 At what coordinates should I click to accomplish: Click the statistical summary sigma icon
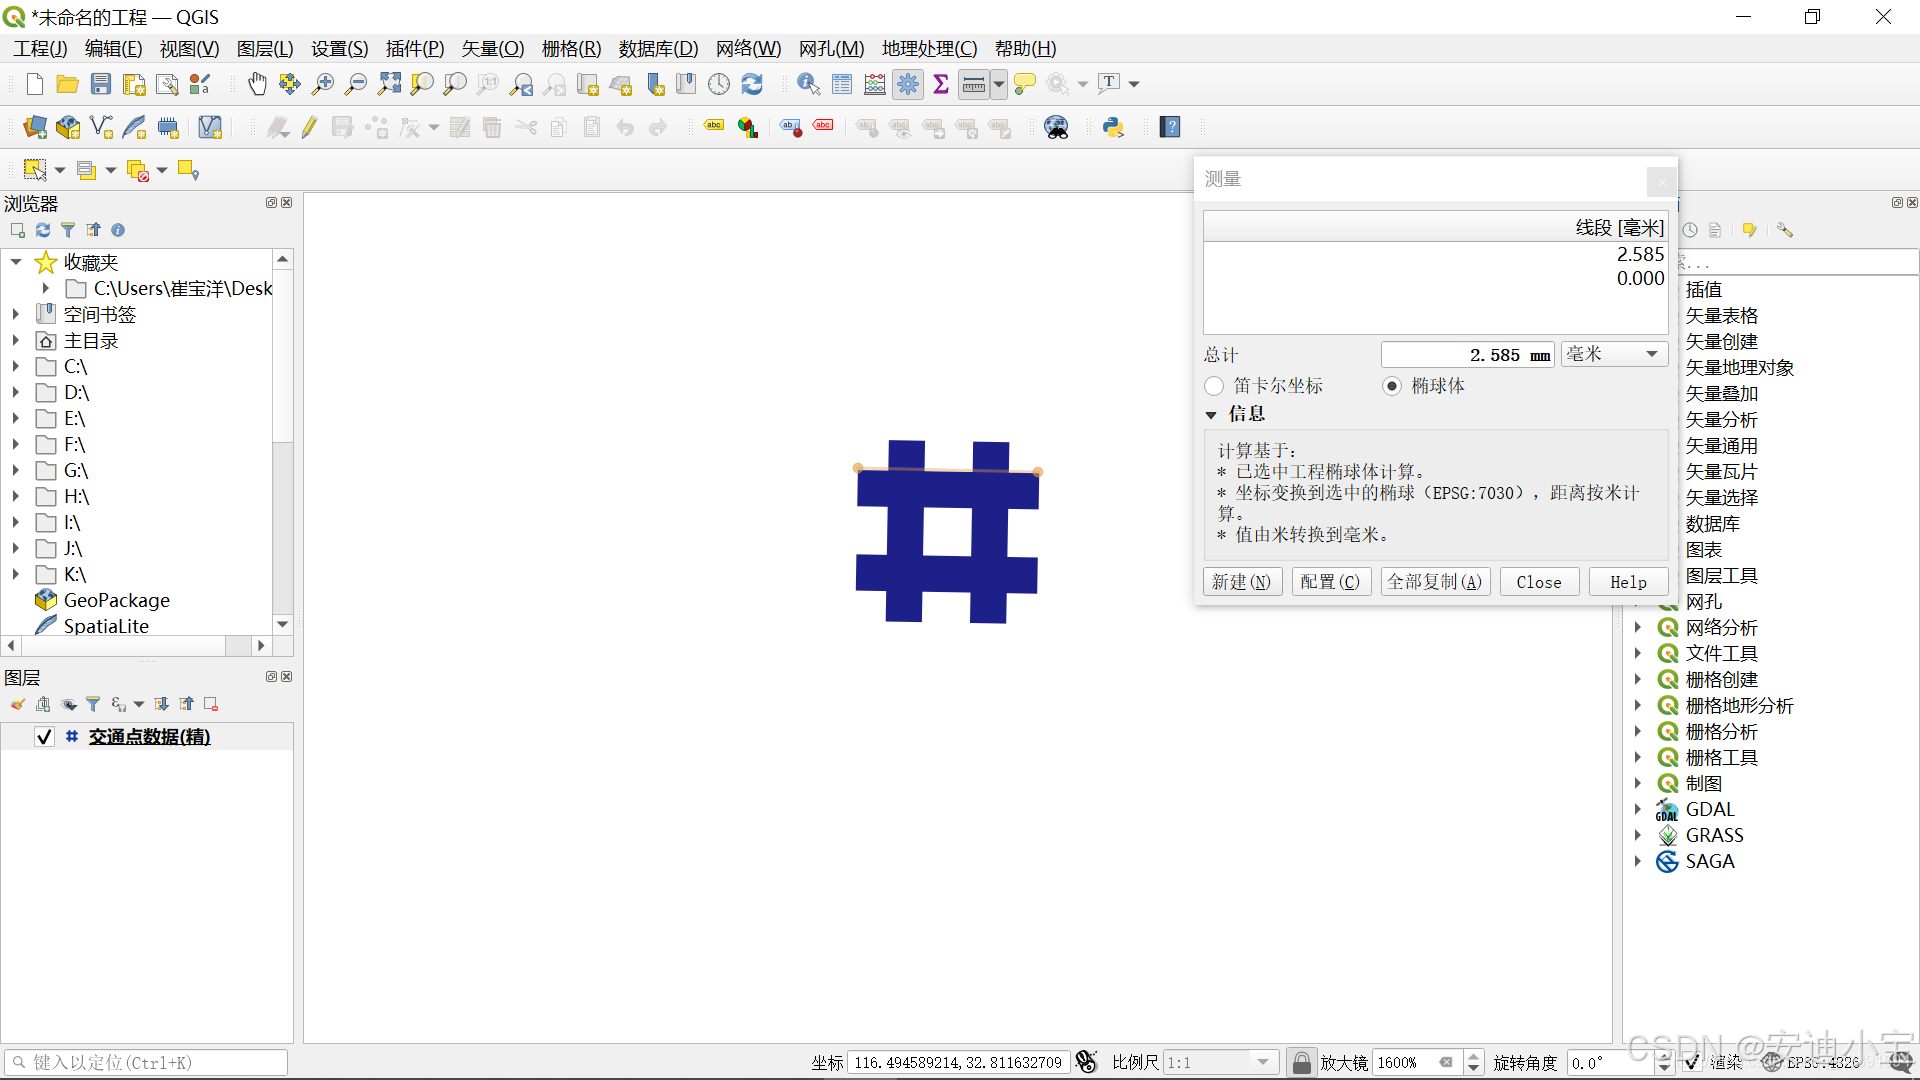click(x=940, y=85)
